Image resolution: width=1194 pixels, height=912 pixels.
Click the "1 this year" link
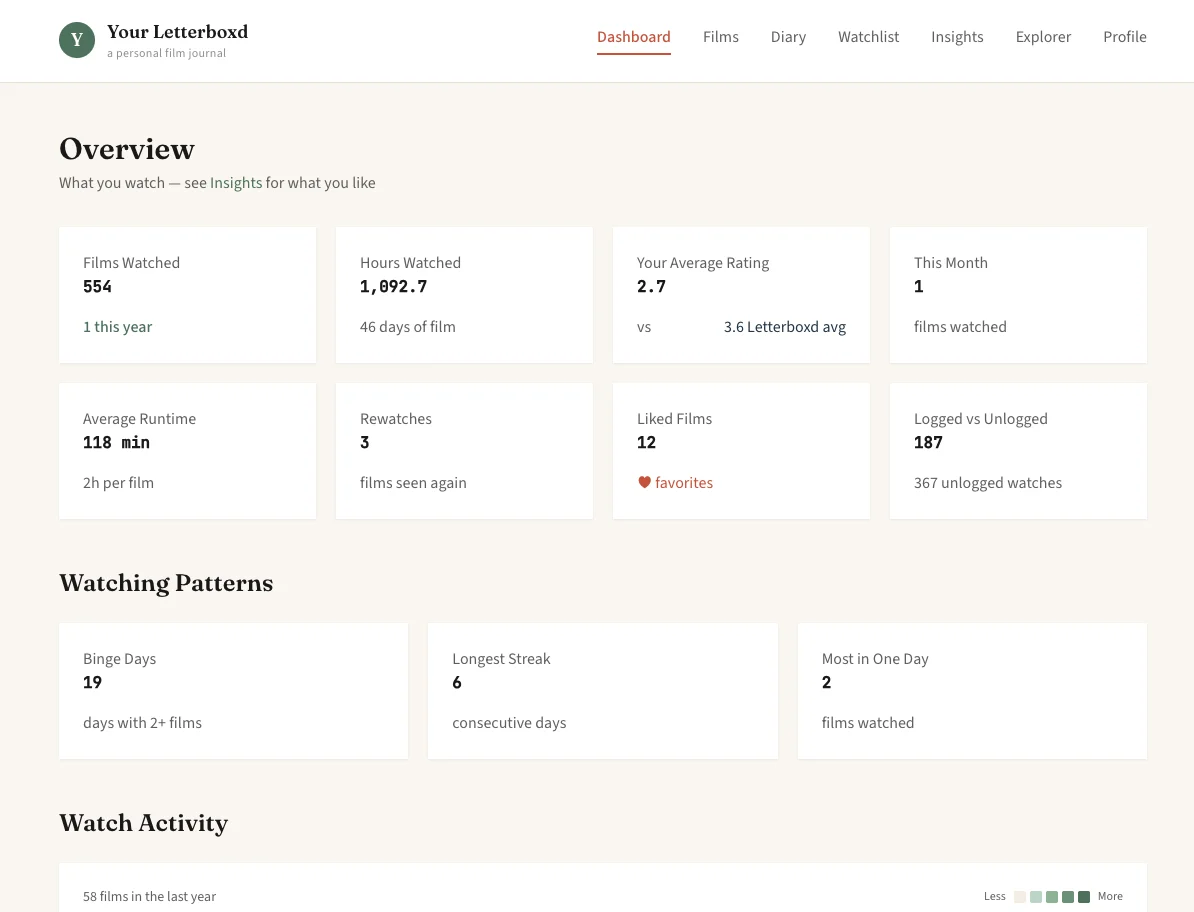coord(117,327)
